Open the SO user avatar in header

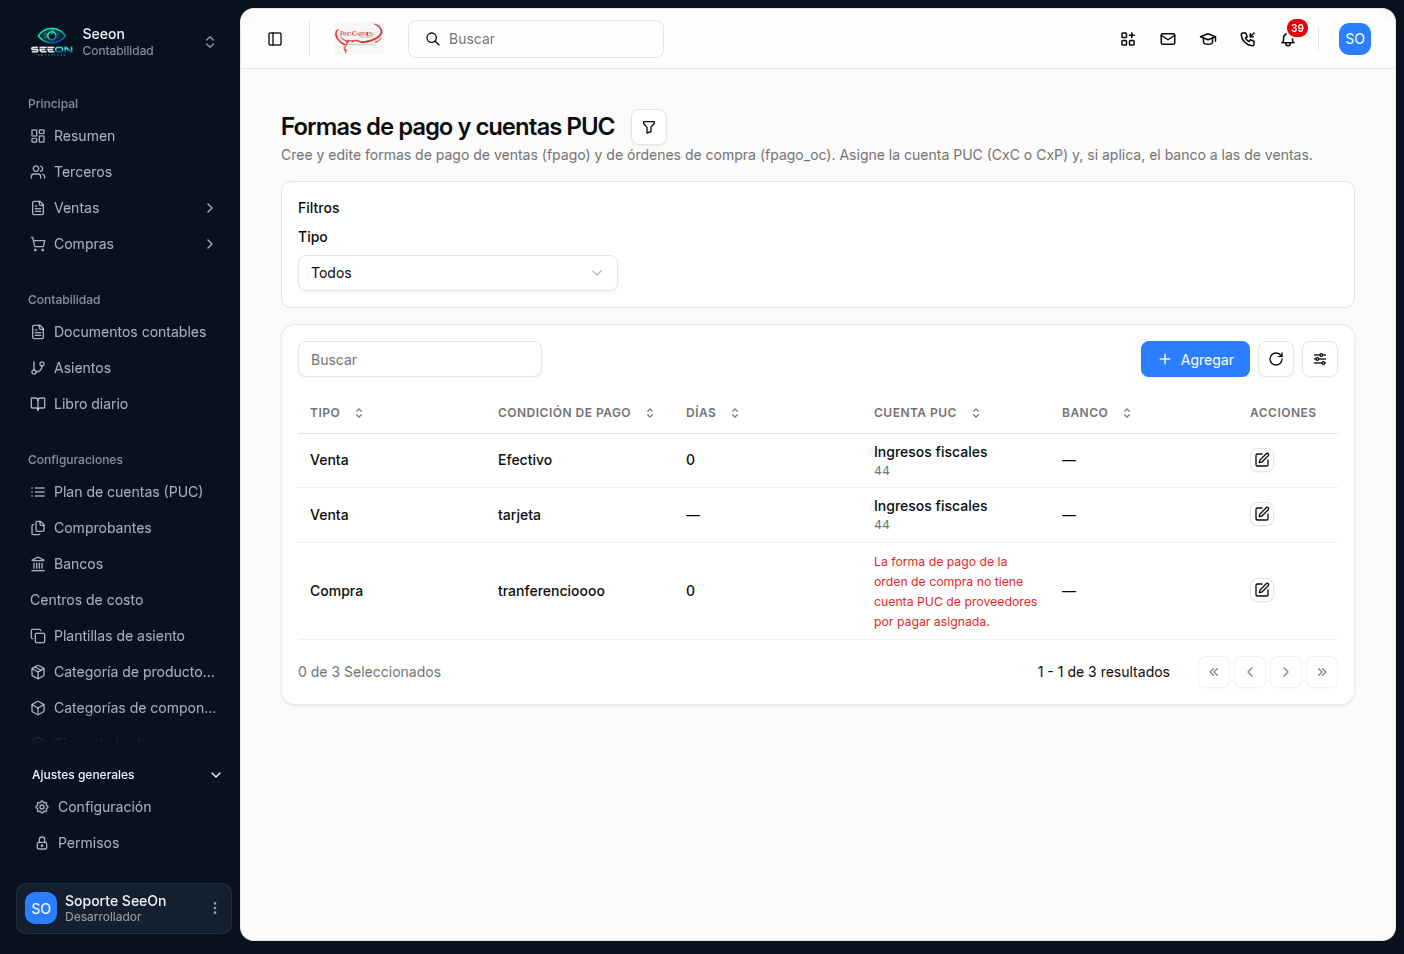[x=1355, y=39]
